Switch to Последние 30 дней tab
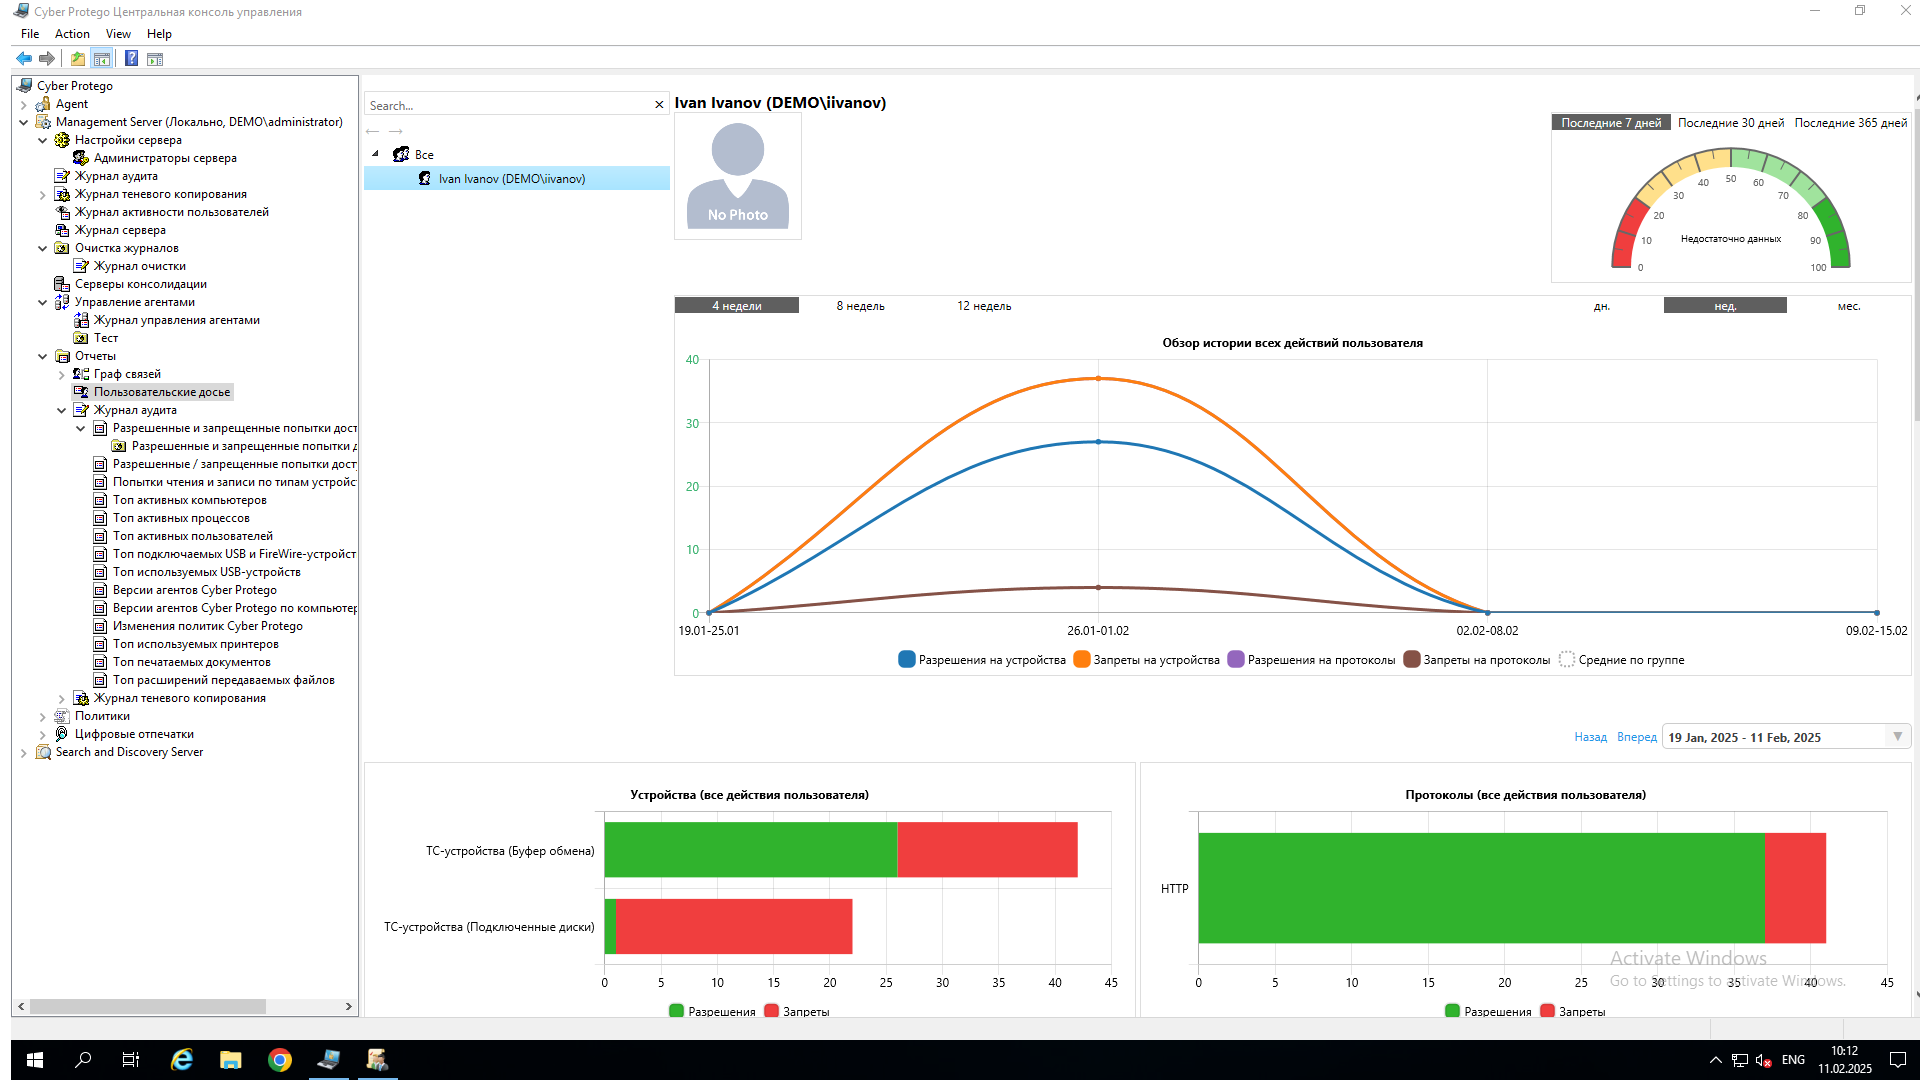Image resolution: width=1920 pixels, height=1080 pixels. [1730, 123]
